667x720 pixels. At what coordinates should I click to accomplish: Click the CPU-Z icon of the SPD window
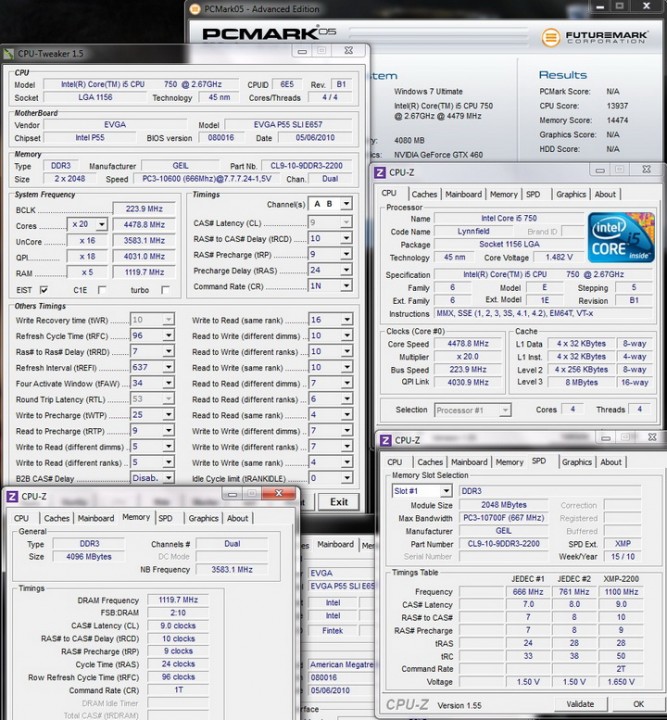(x=386, y=440)
